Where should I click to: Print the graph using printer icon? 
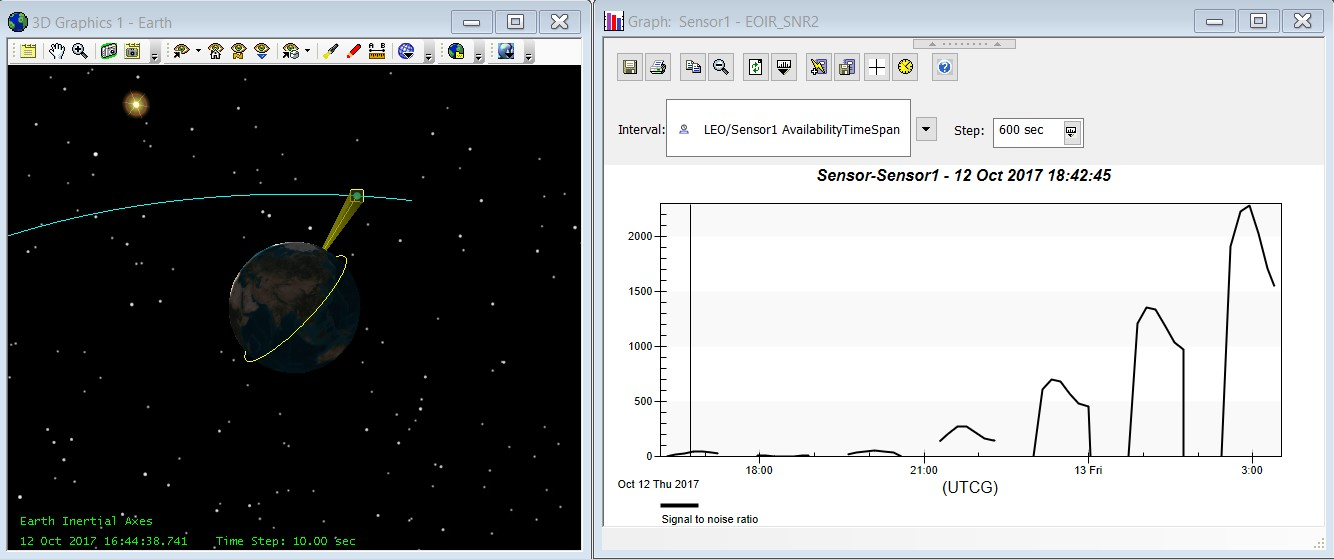[656, 67]
